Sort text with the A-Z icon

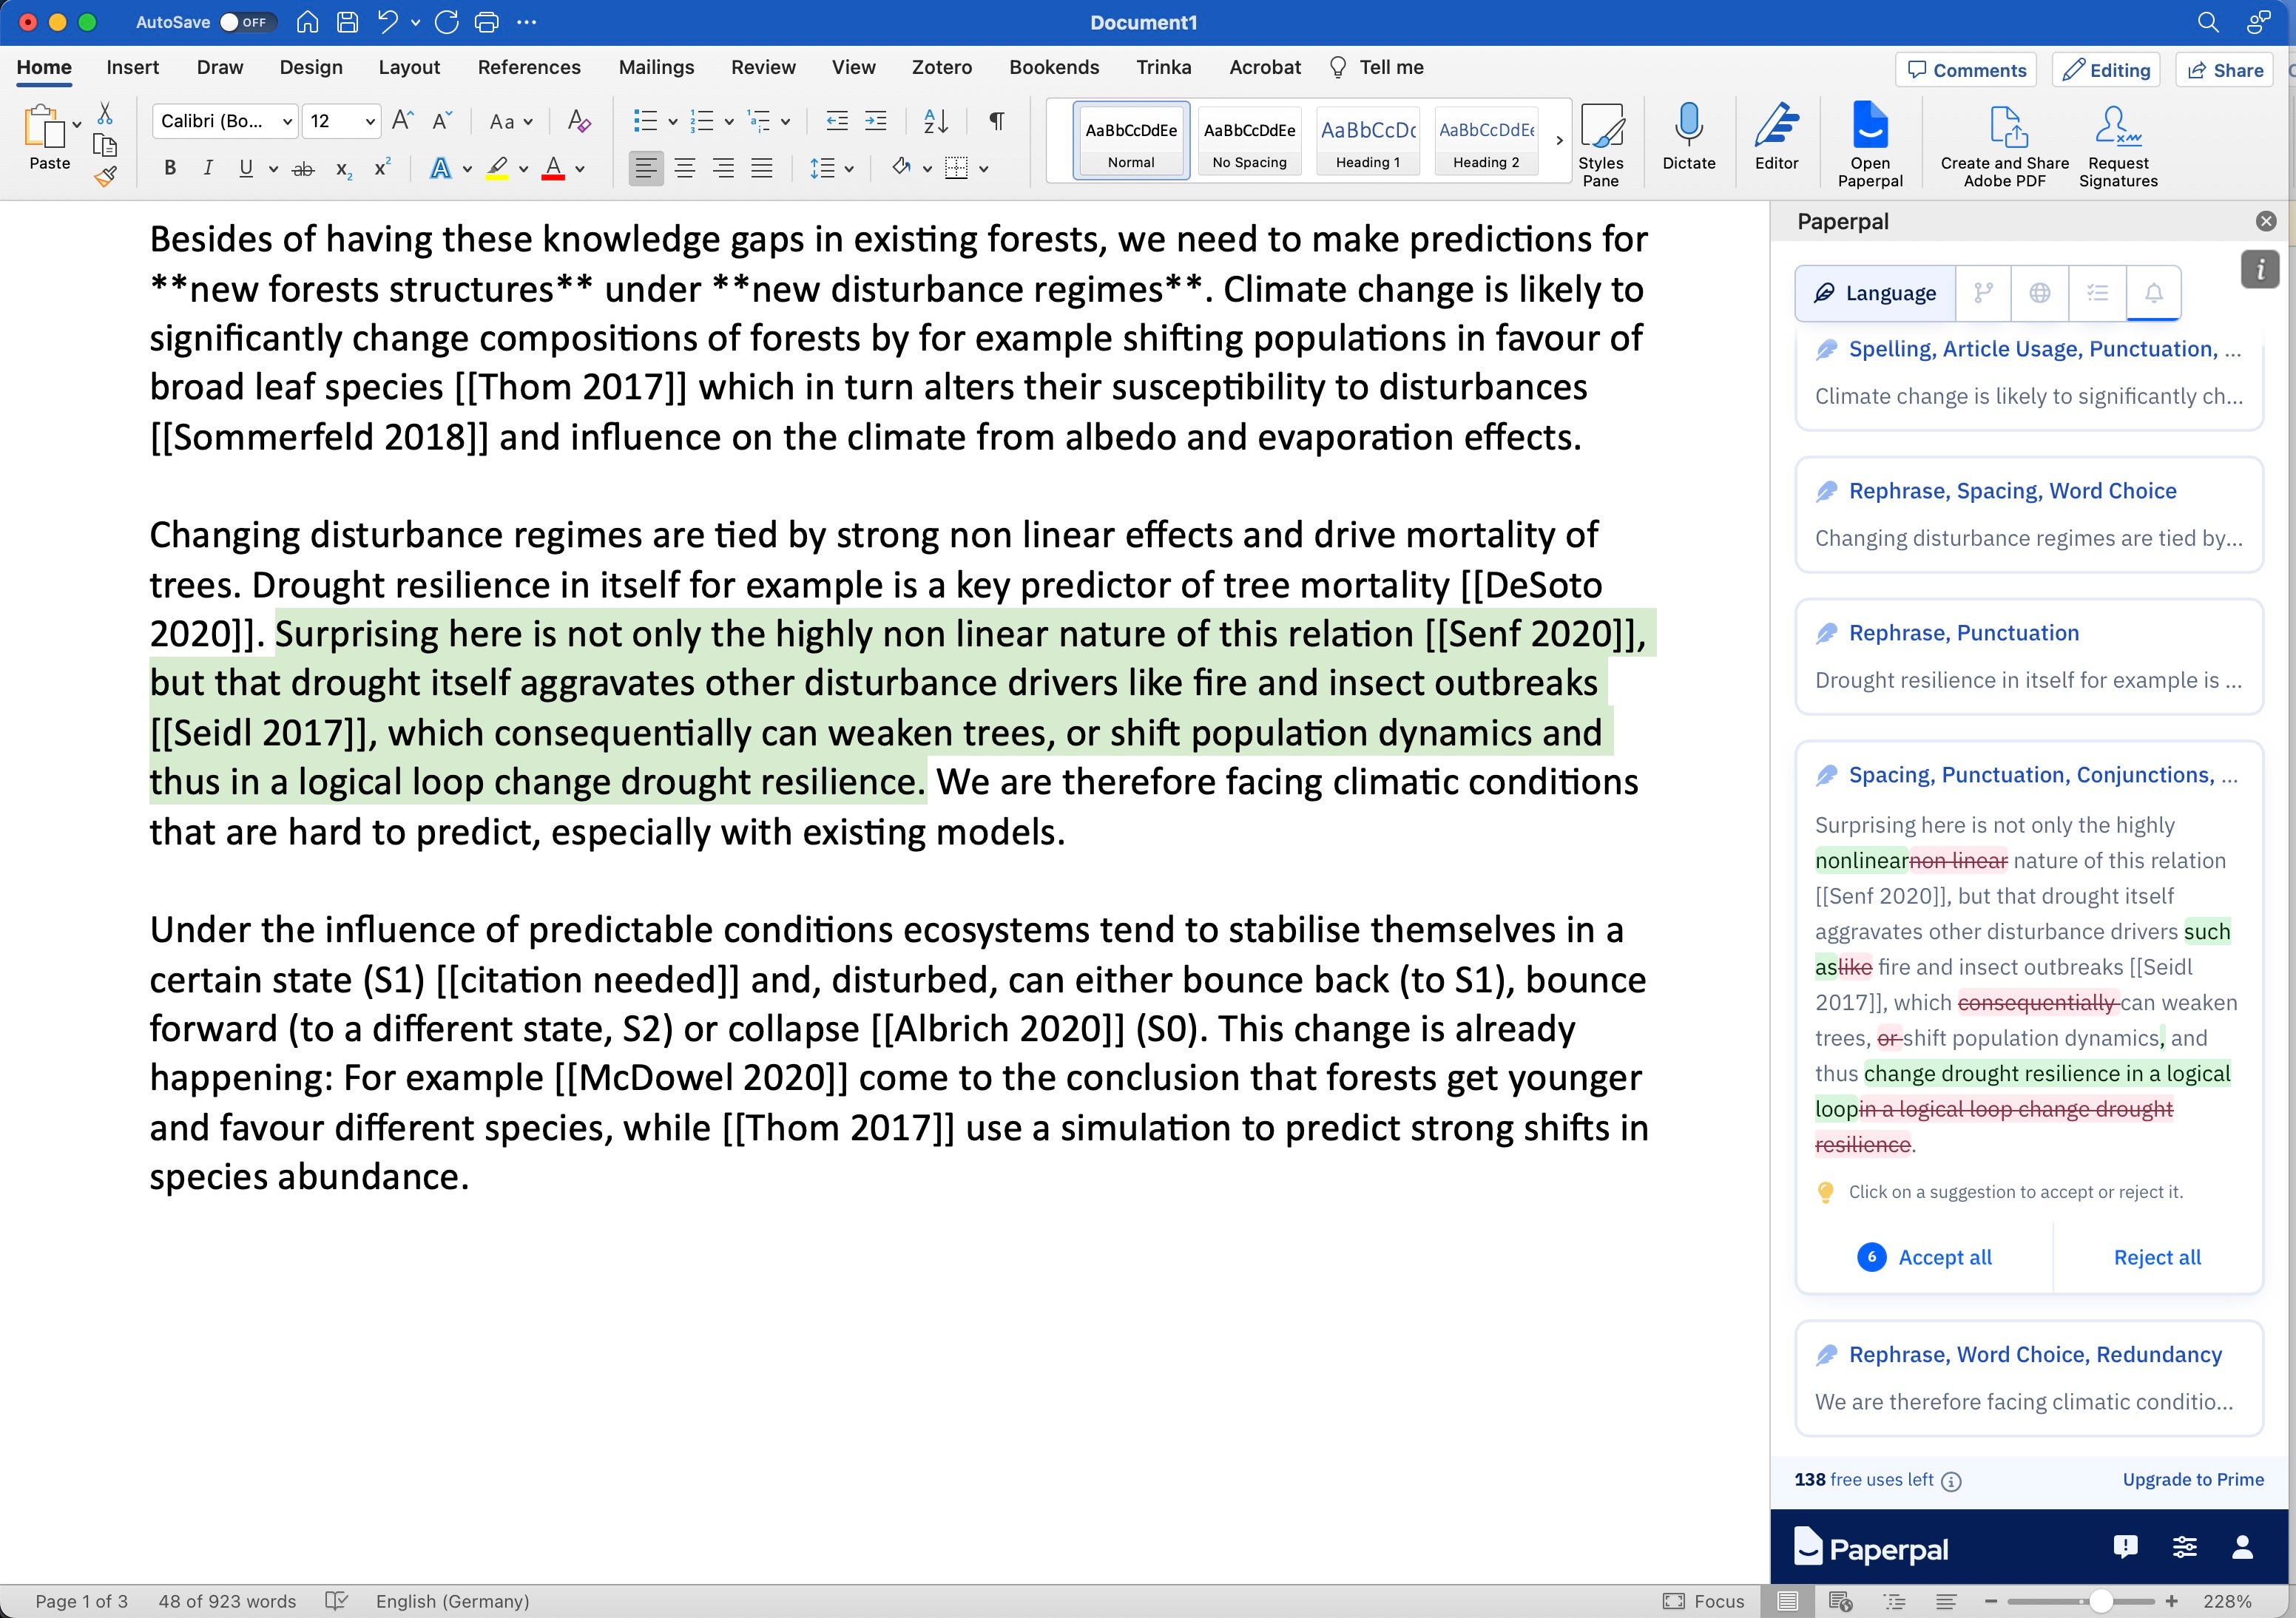click(x=936, y=121)
